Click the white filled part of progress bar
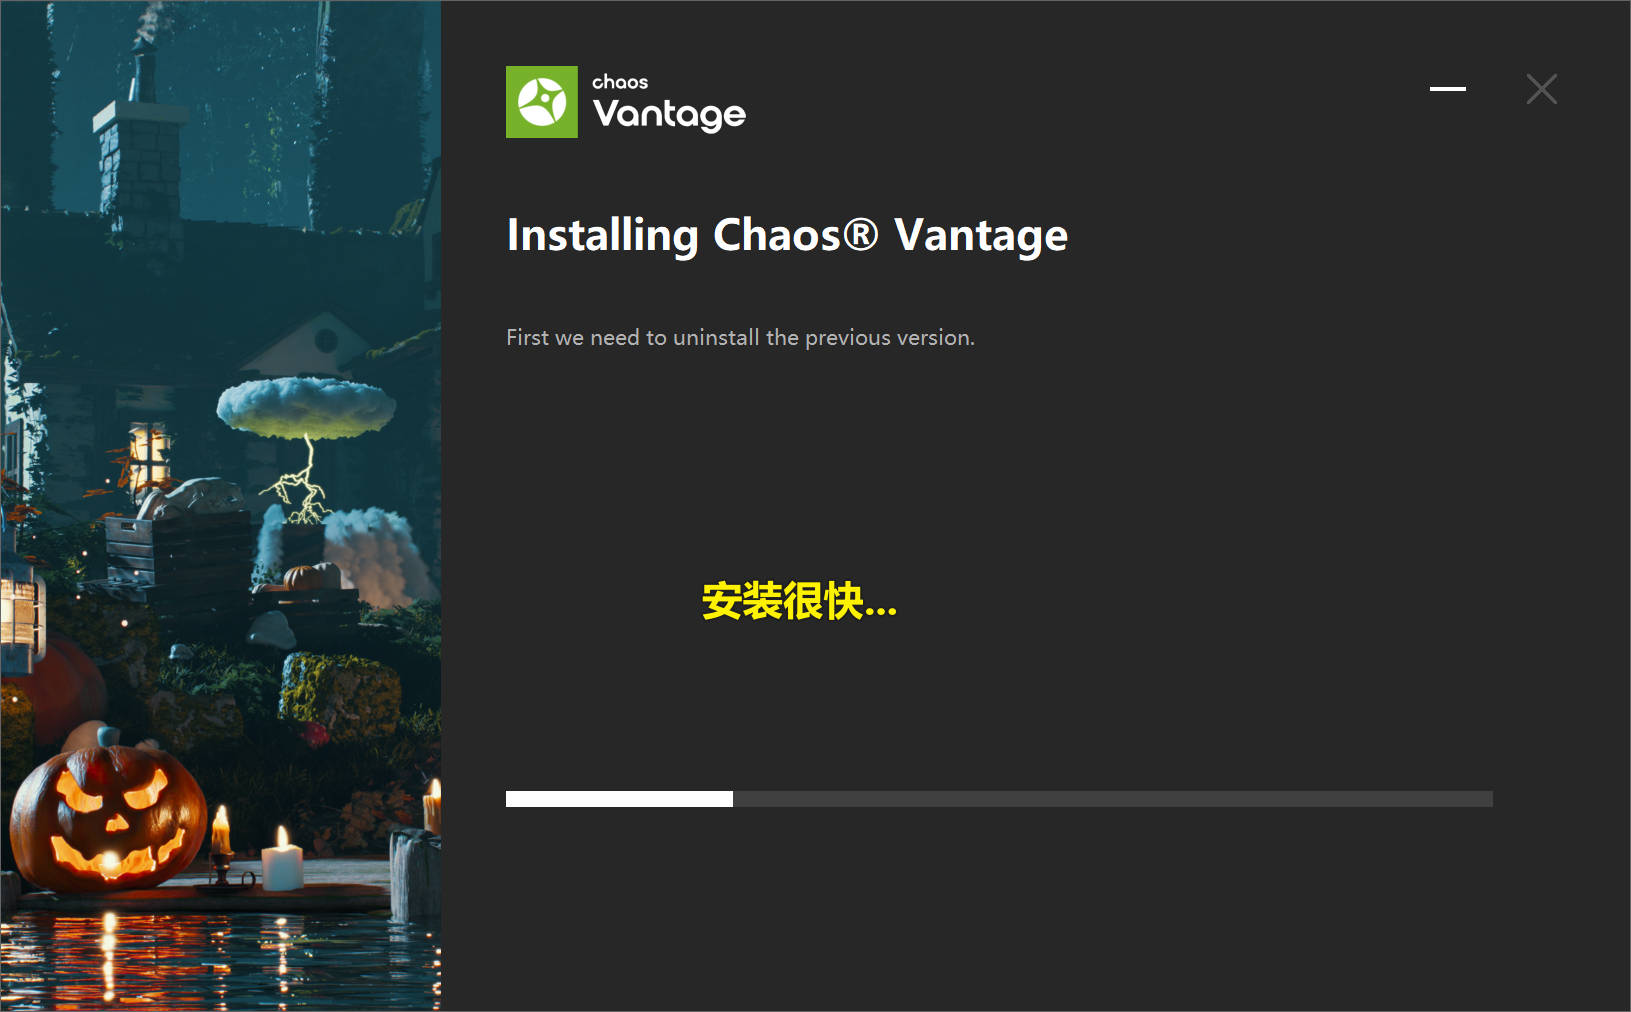The image size is (1631, 1012). pos(619,799)
